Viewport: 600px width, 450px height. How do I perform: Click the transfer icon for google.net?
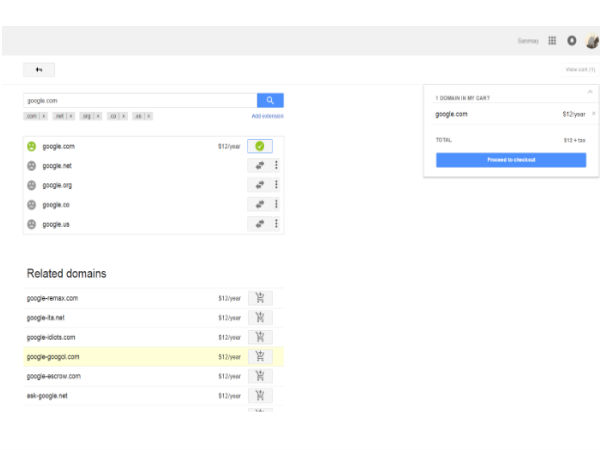point(259,166)
